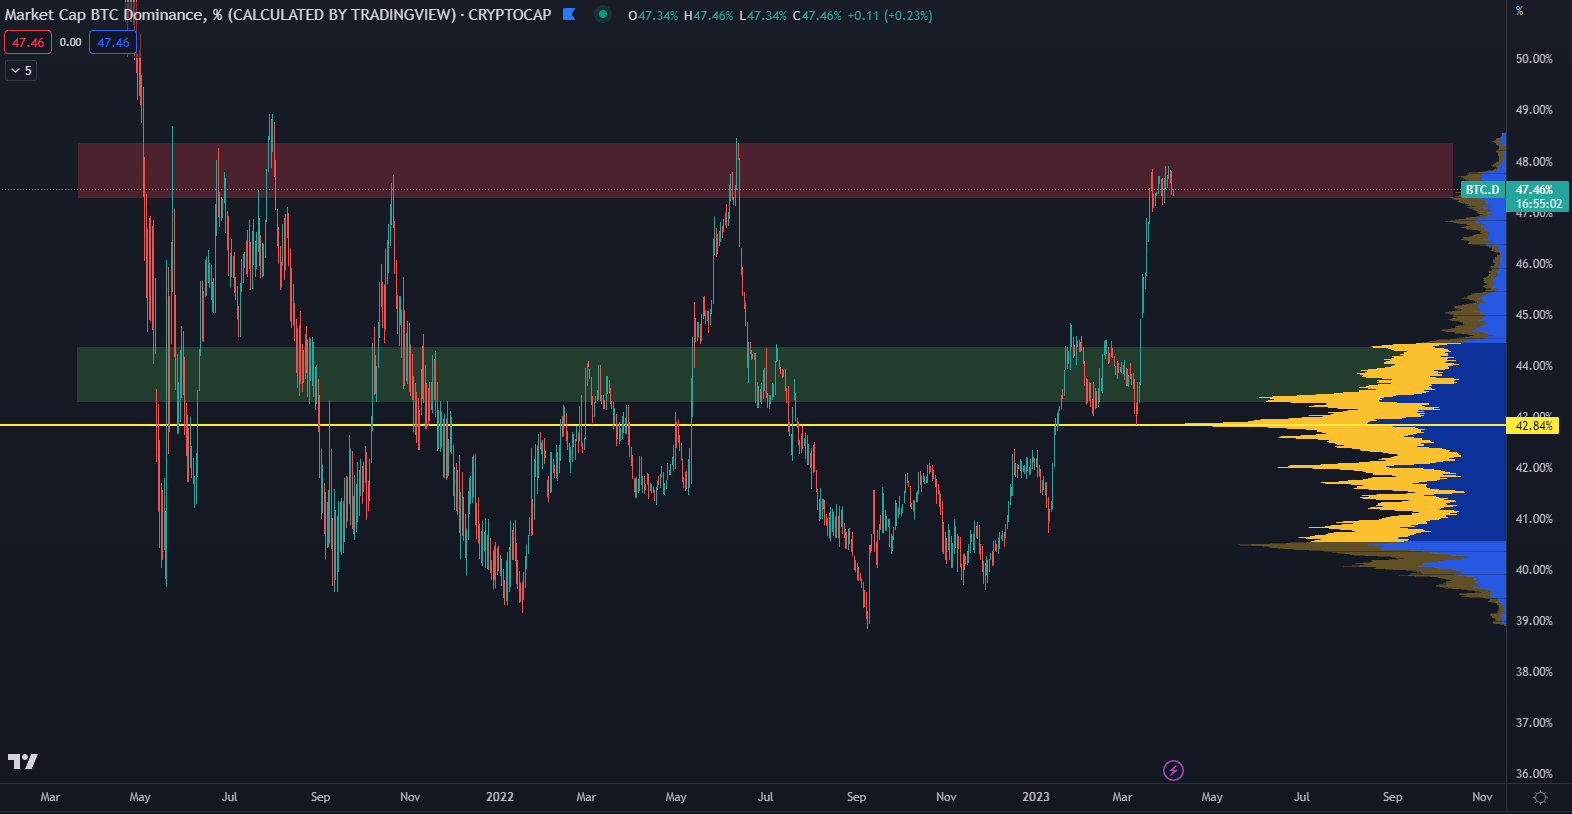The width and height of the screenshot is (1572, 814).
Task: Select the yellow horizontal line at 42.84%
Action: pyautogui.click(x=600, y=425)
